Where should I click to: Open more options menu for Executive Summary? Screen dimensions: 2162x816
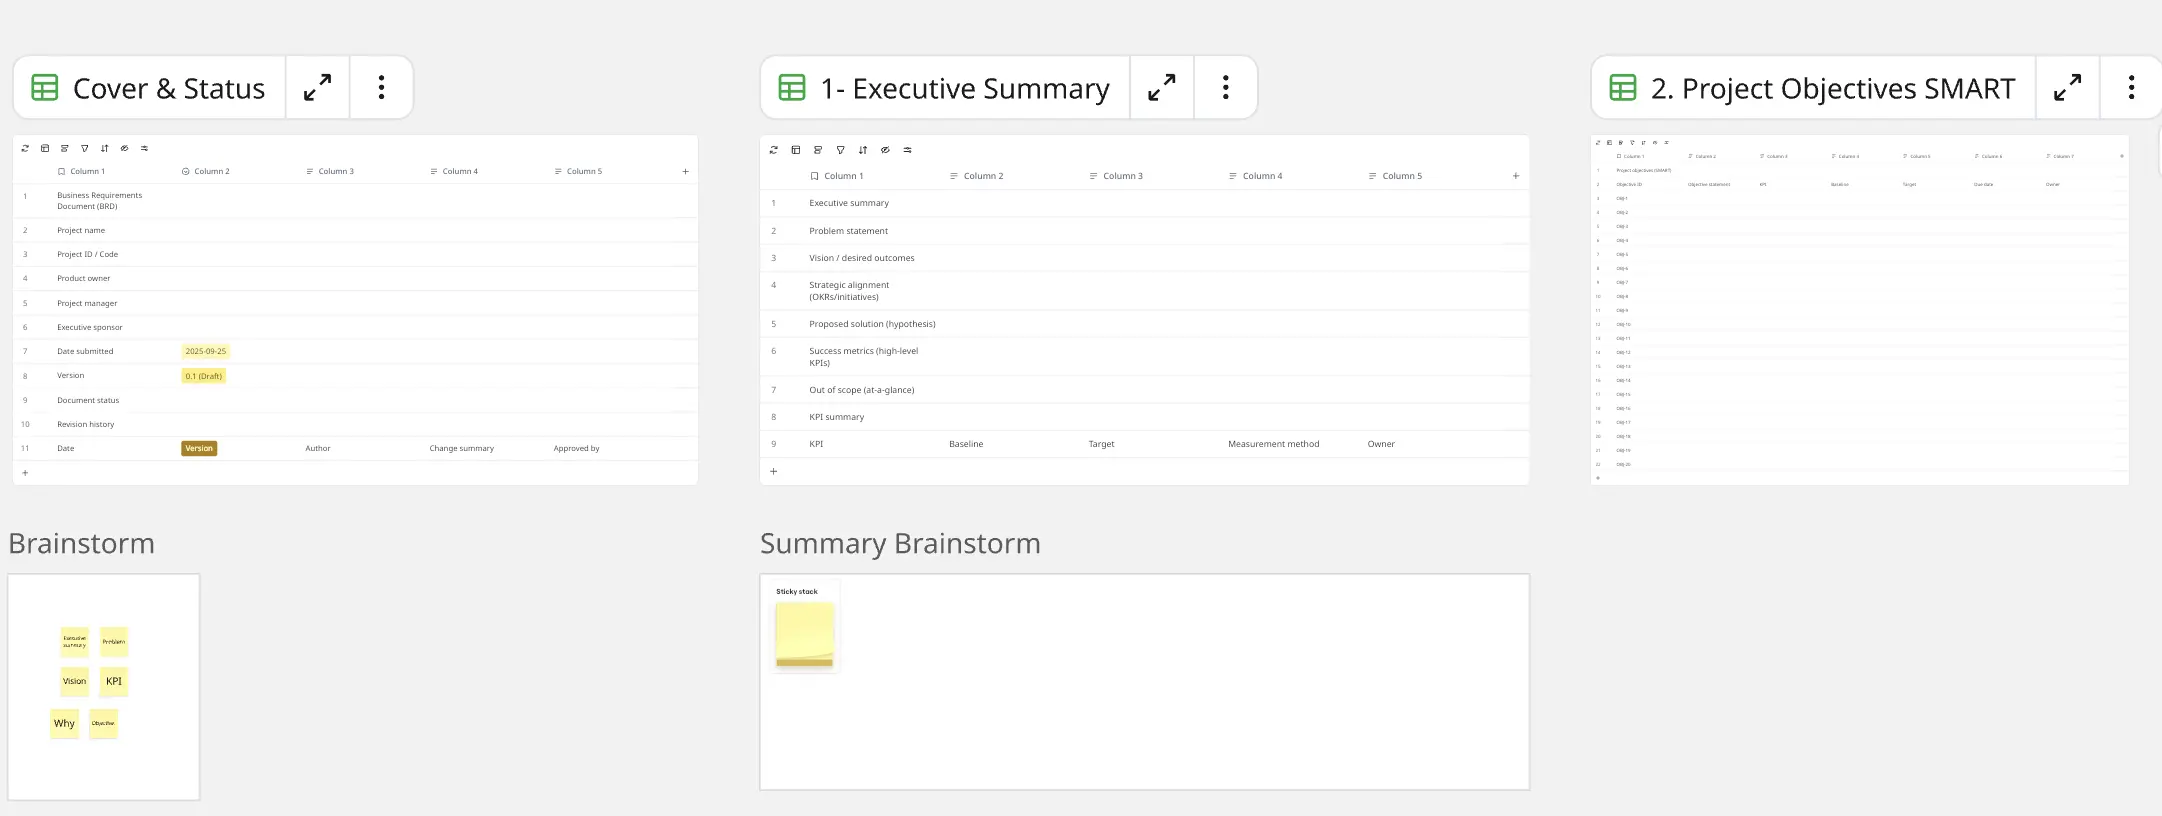pos(1225,88)
